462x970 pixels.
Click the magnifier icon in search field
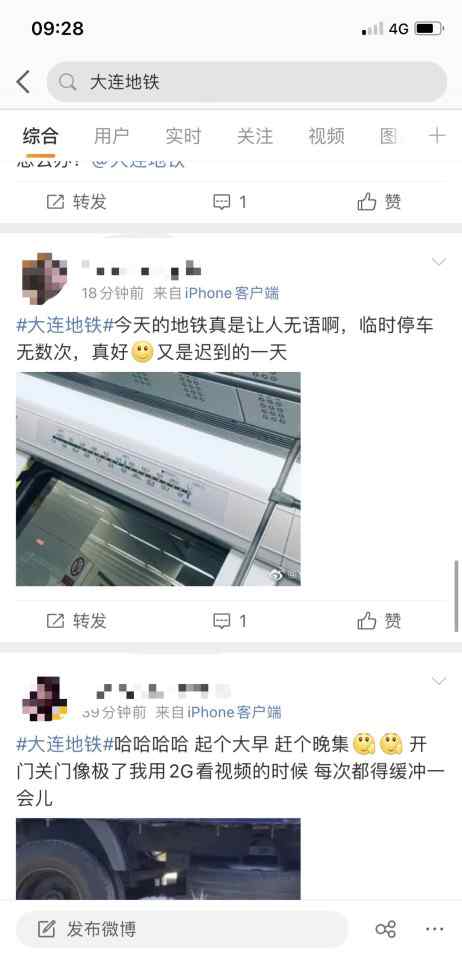(67, 82)
